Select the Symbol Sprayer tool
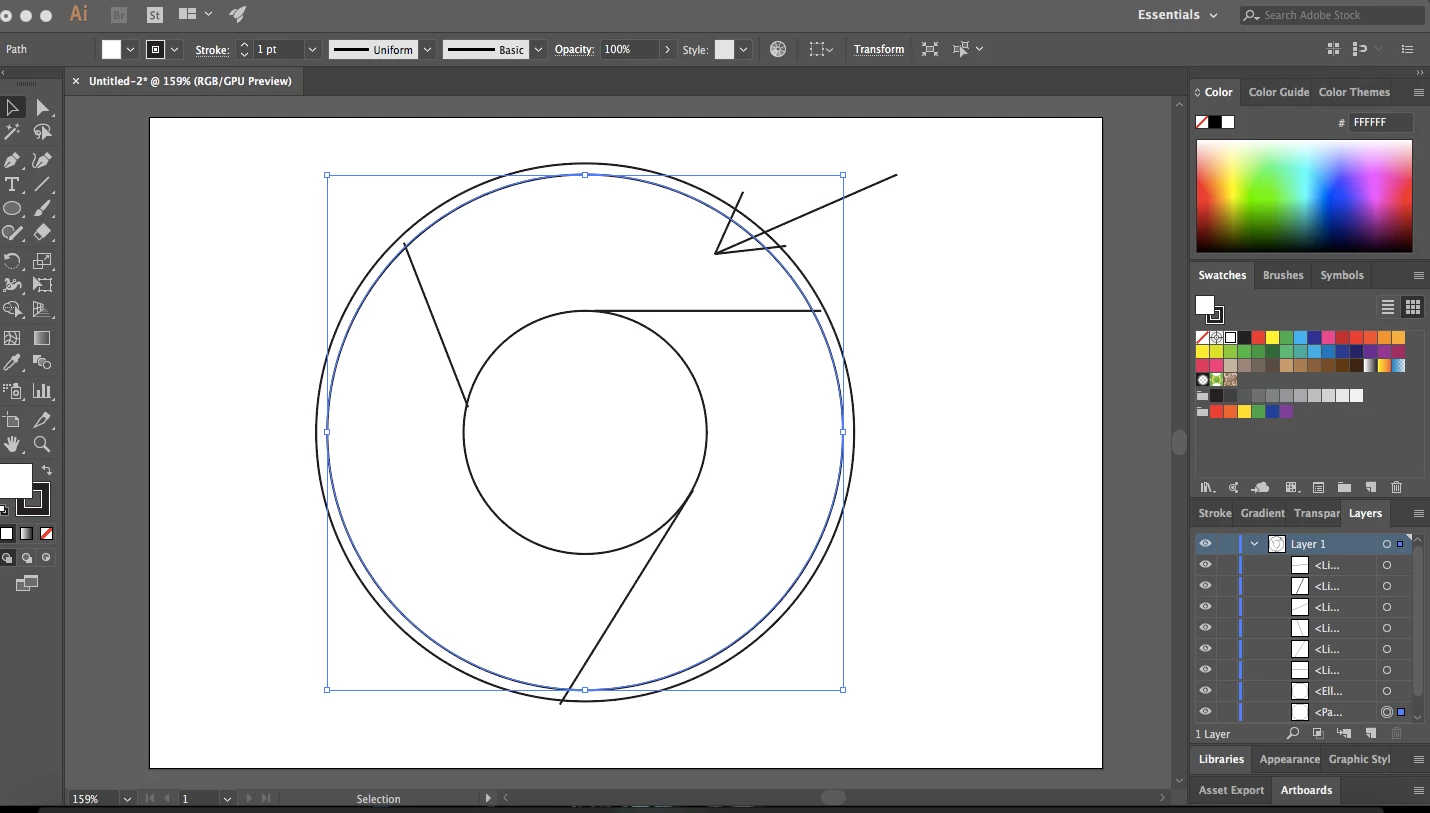 12,391
